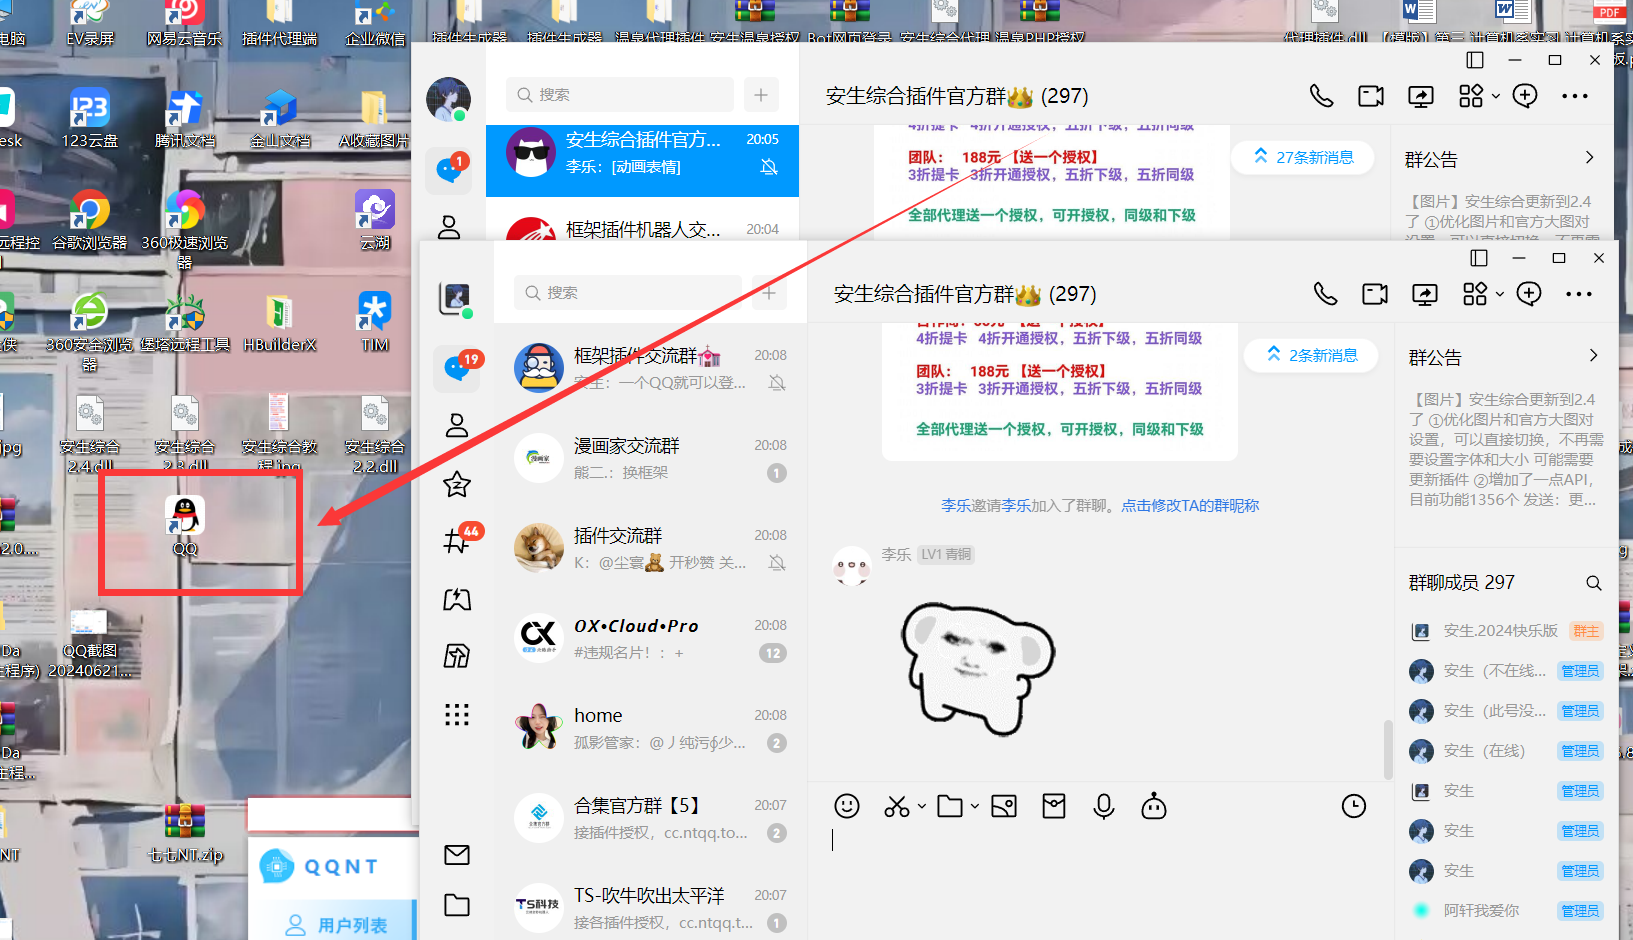1633x940 pixels.
Task: Toggle mute bell on 安生综合插件官方 chat in back window
Action: click(769, 167)
